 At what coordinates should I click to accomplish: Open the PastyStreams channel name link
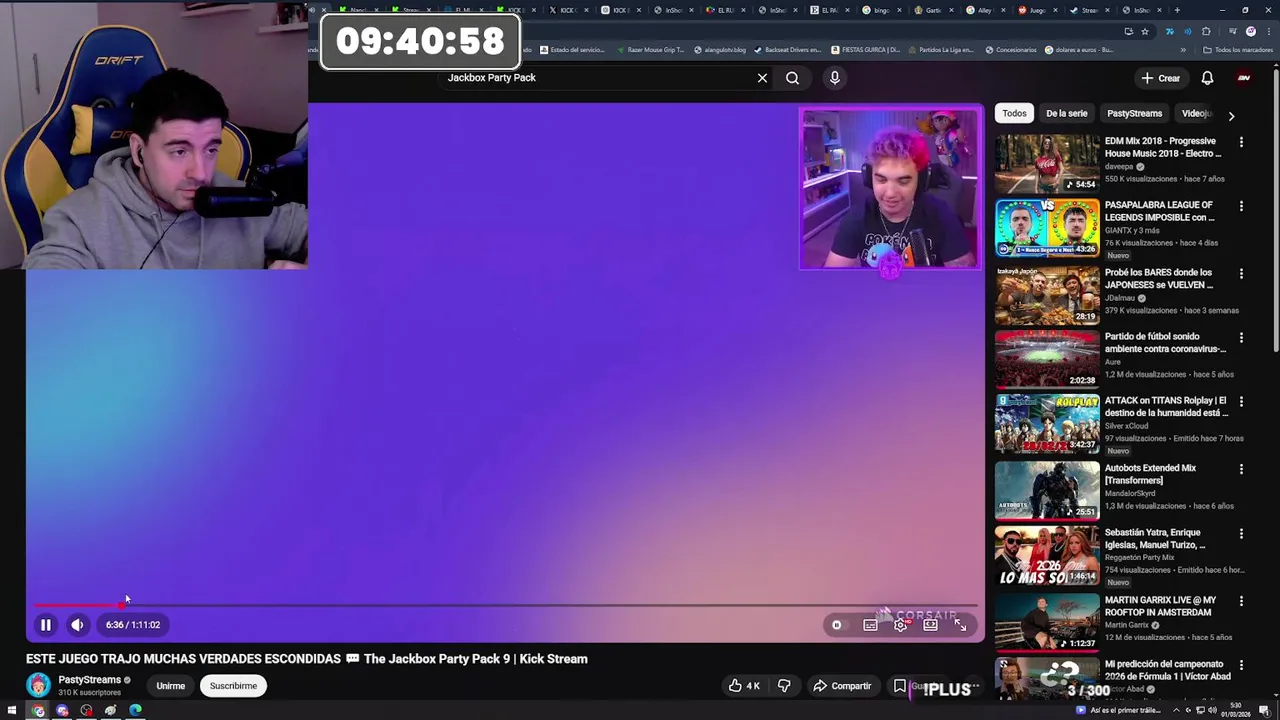click(89, 680)
